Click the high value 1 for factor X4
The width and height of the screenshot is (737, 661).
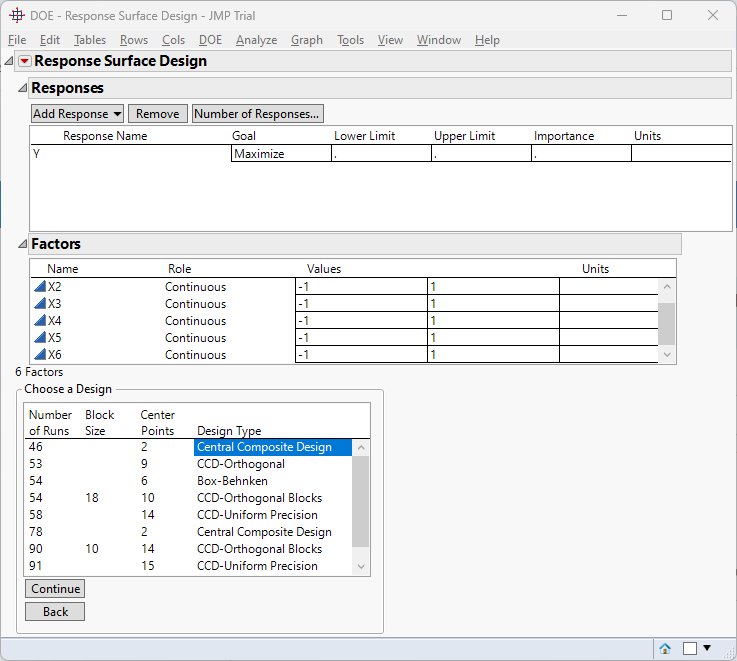(493, 320)
